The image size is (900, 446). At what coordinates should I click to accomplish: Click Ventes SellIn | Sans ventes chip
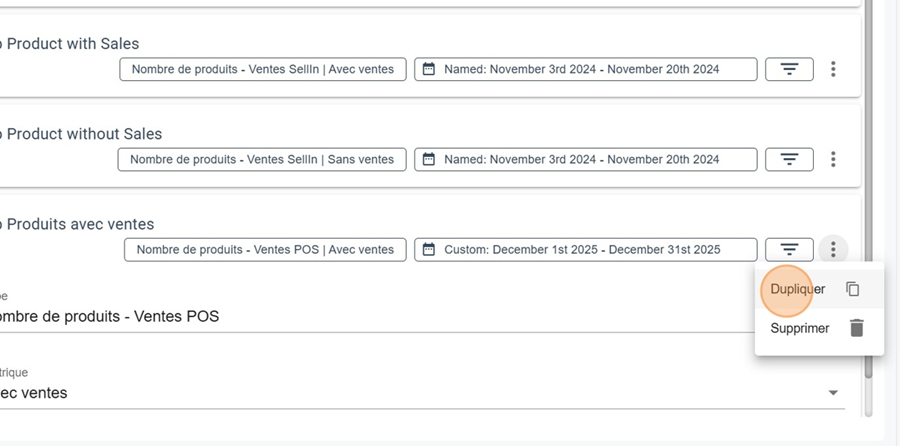262,159
